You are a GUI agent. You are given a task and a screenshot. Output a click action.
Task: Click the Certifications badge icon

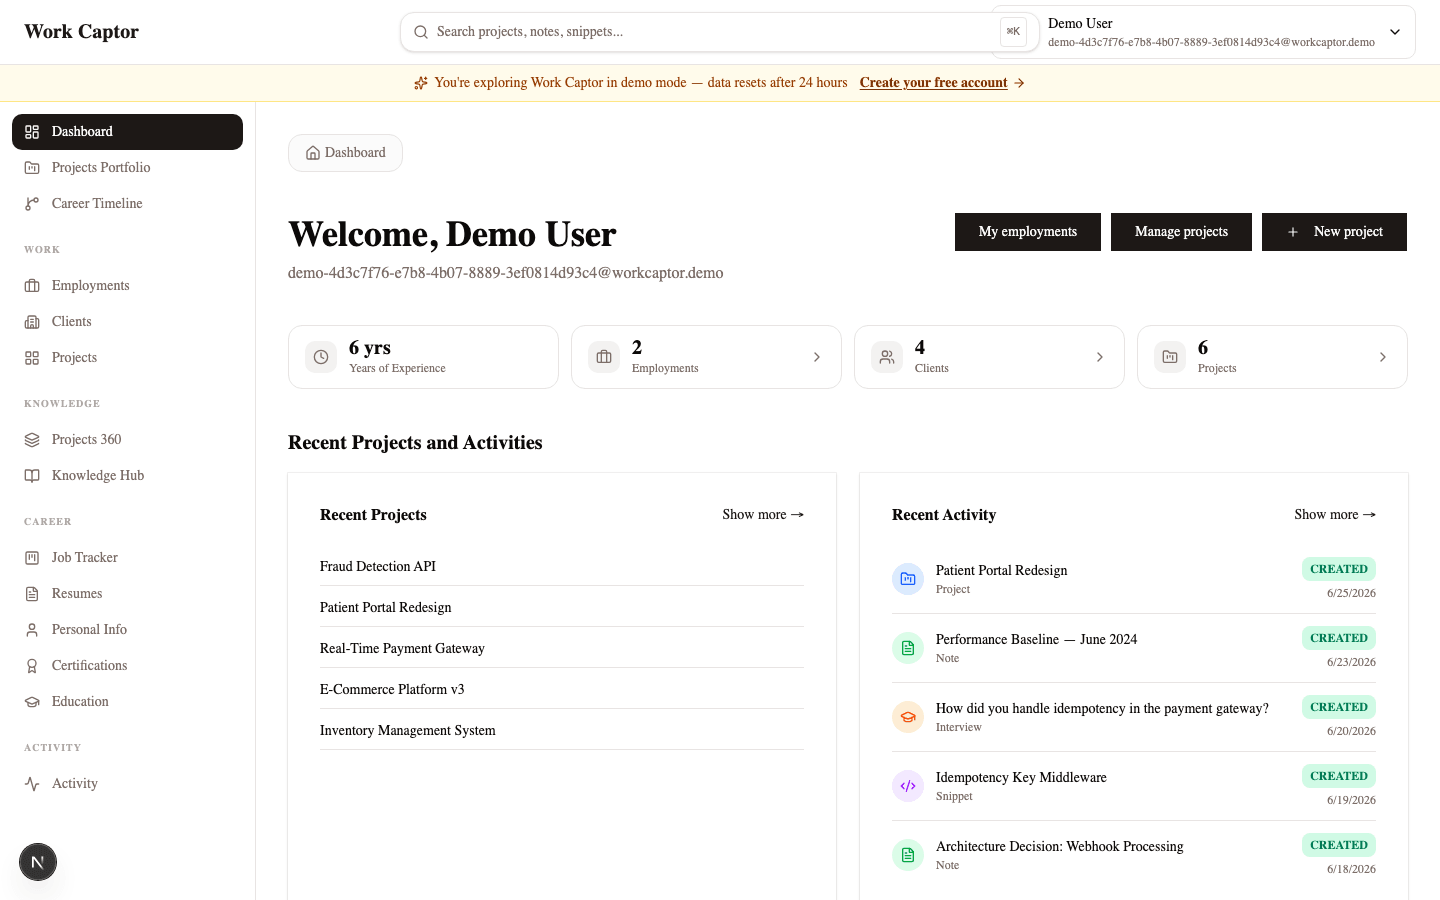coord(32,666)
